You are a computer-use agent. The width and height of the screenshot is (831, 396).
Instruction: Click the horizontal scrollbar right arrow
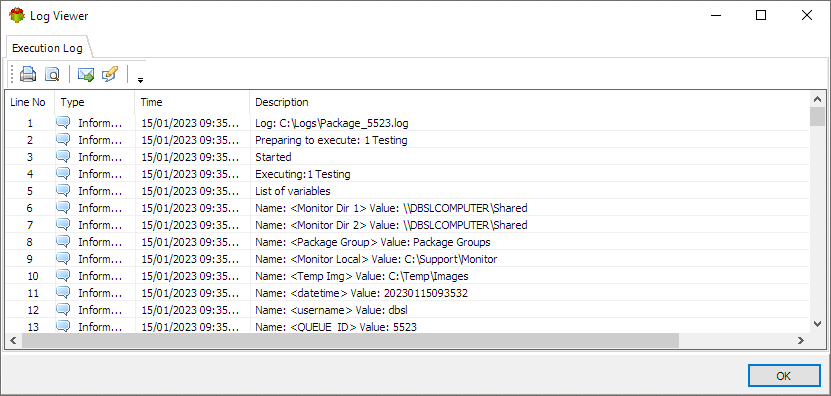(801, 340)
